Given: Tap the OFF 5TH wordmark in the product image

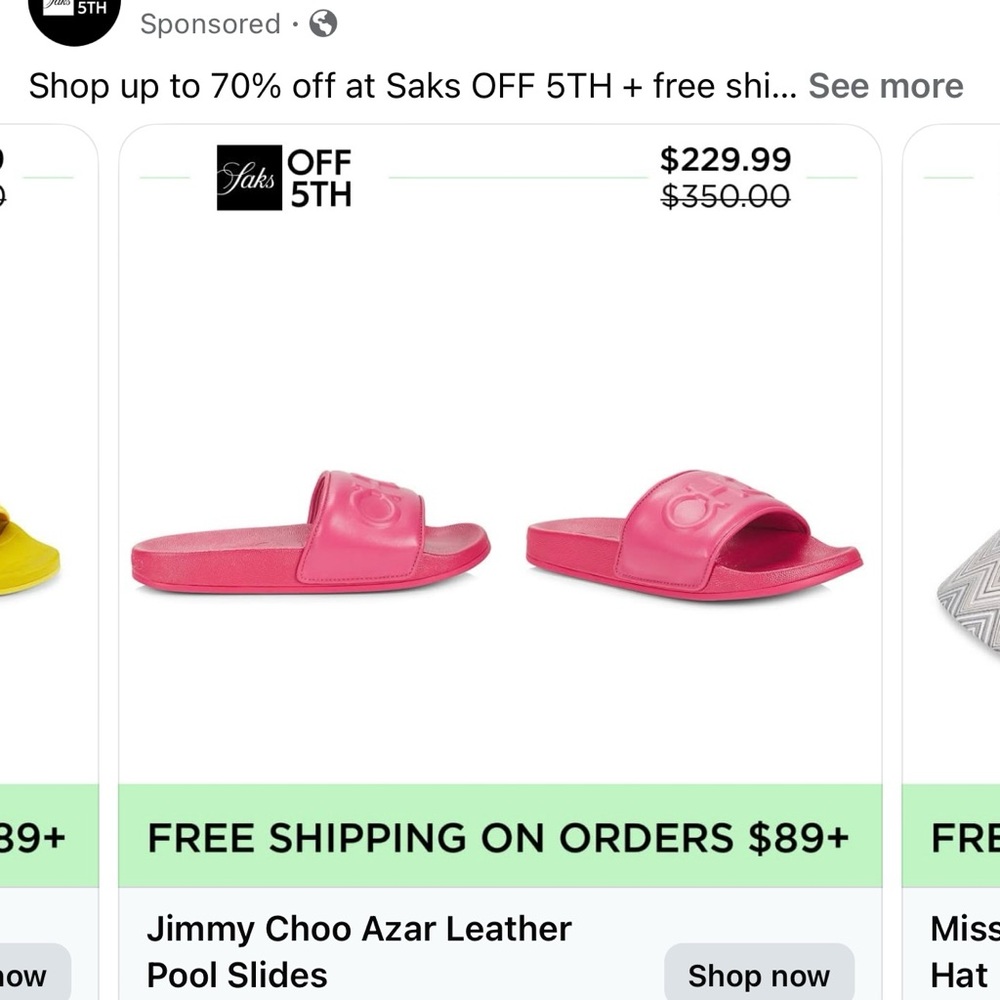Looking at the screenshot, I should coord(322,178).
